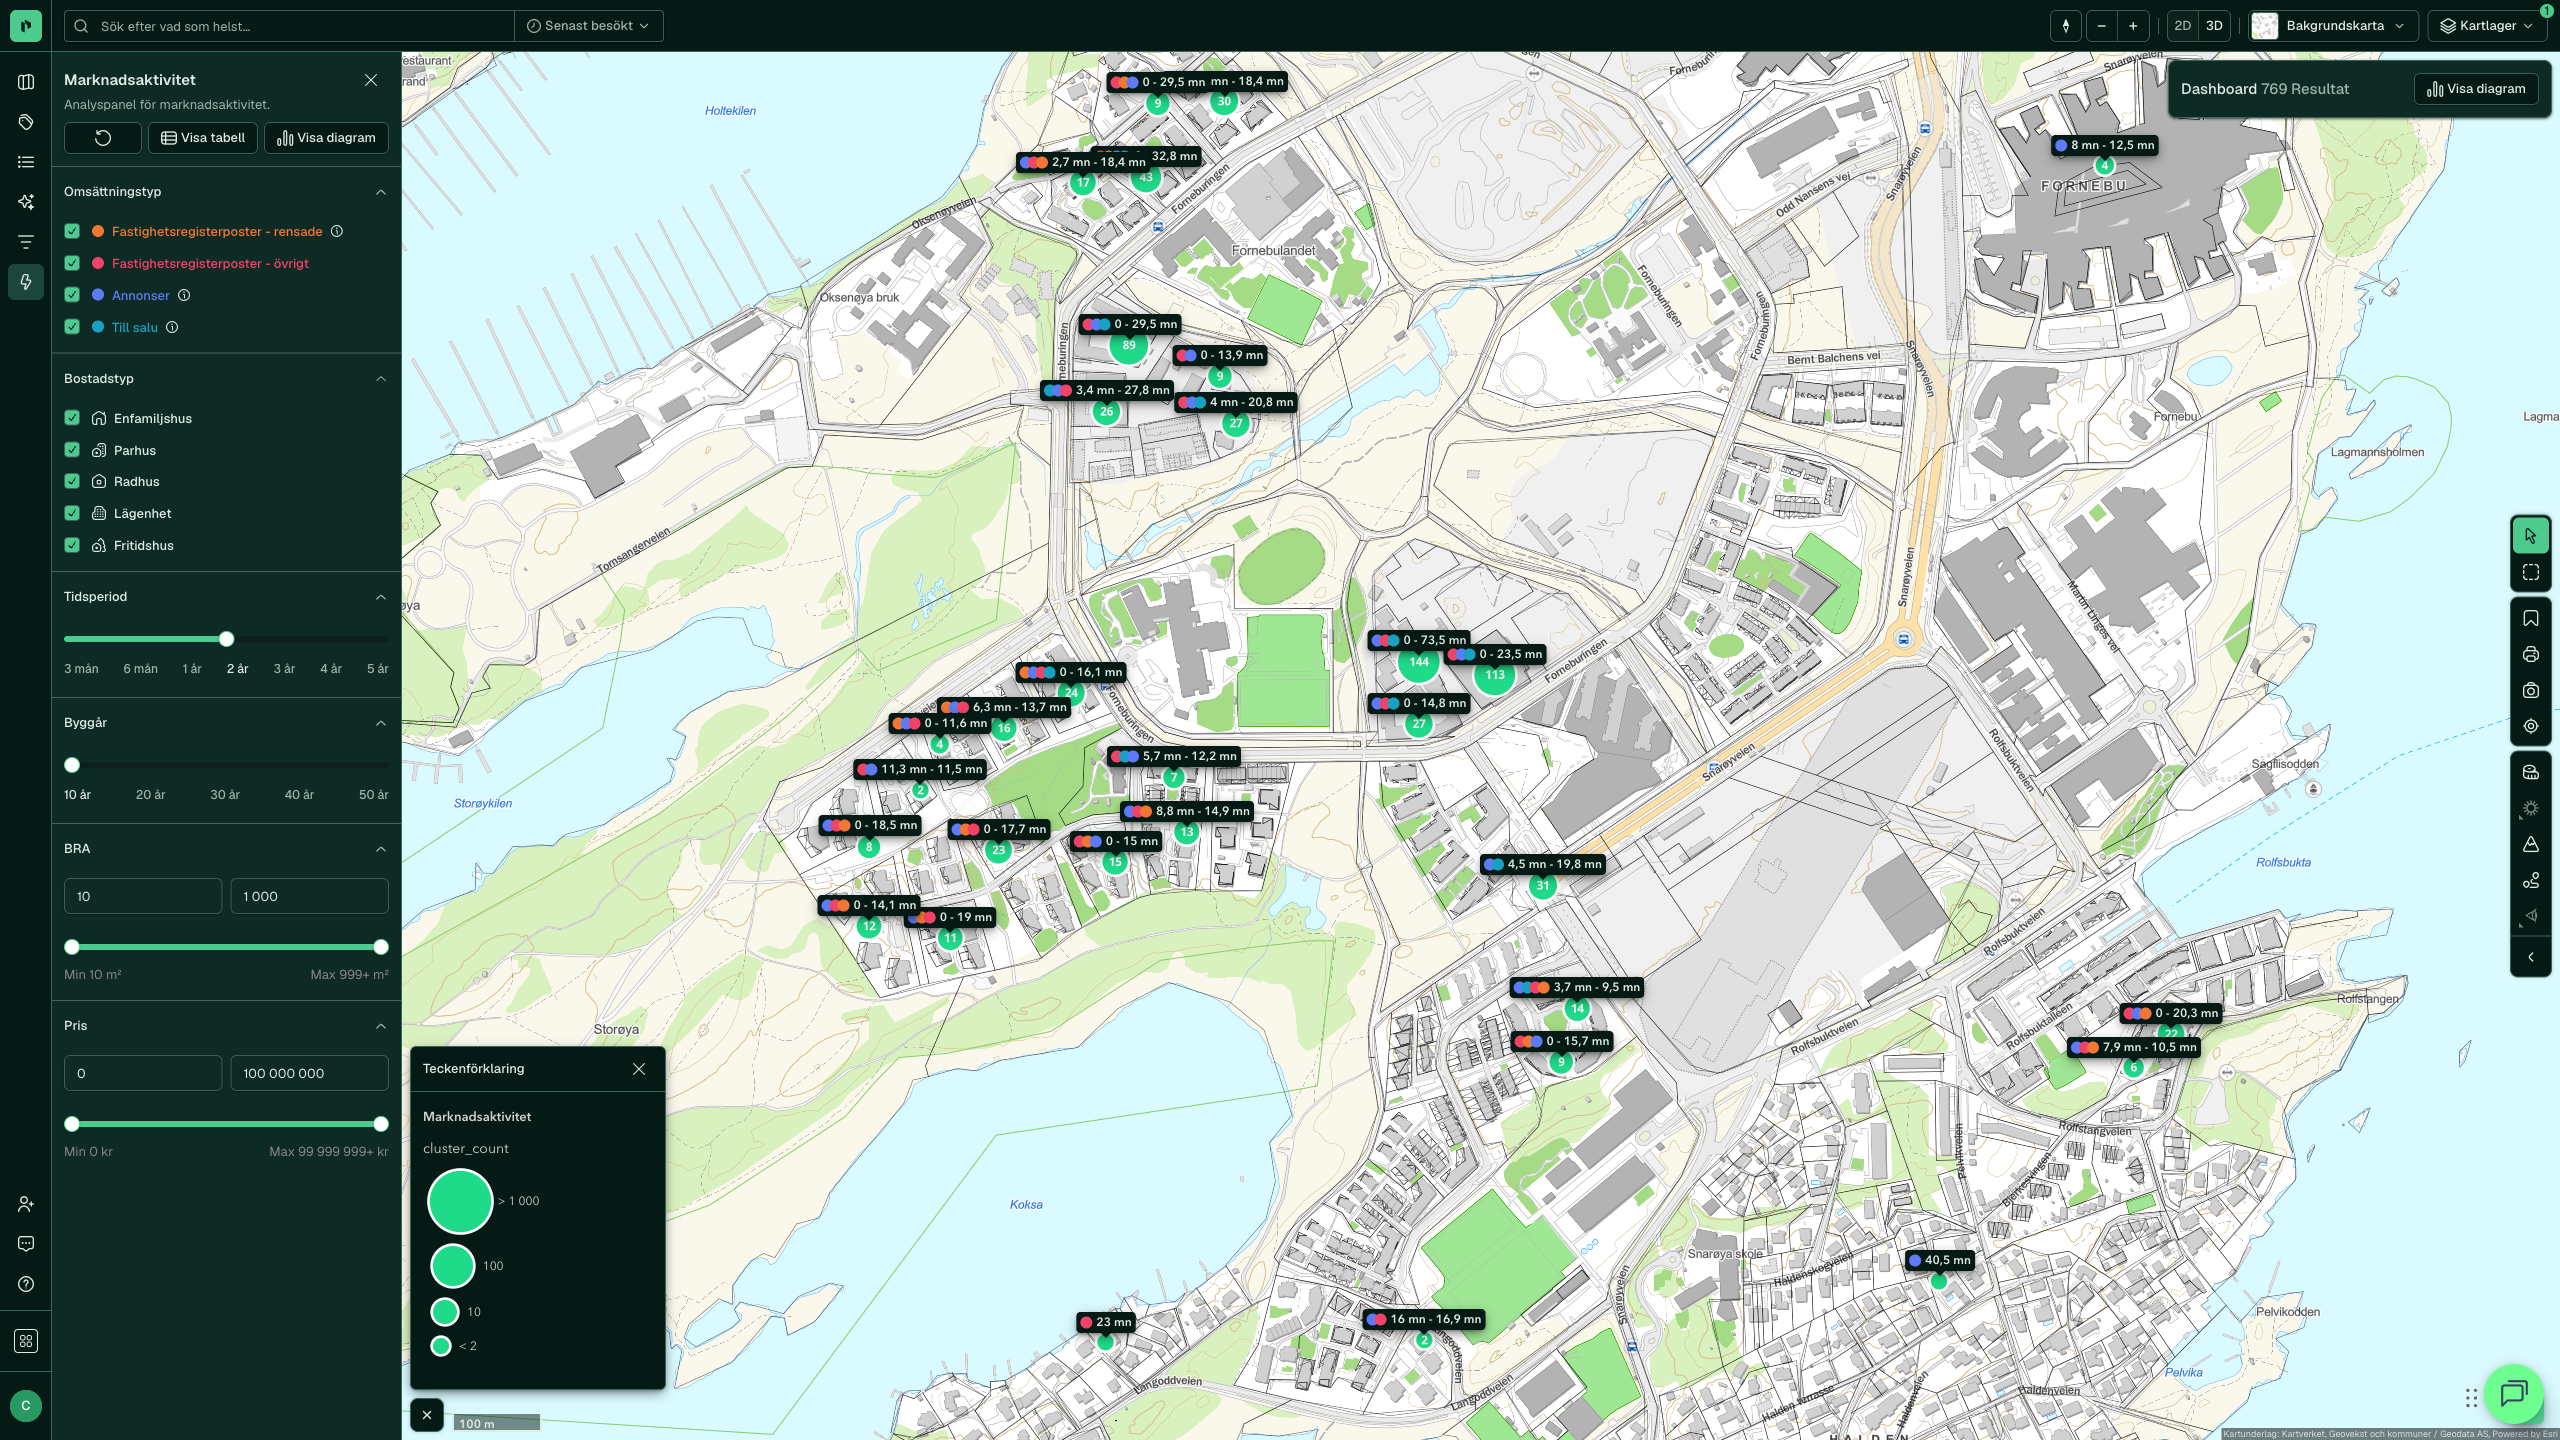This screenshot has width=2560, height=1440.
Task: Toggle the Till salu checkbox
Action: pyautogui.click(x=72, y=327)
